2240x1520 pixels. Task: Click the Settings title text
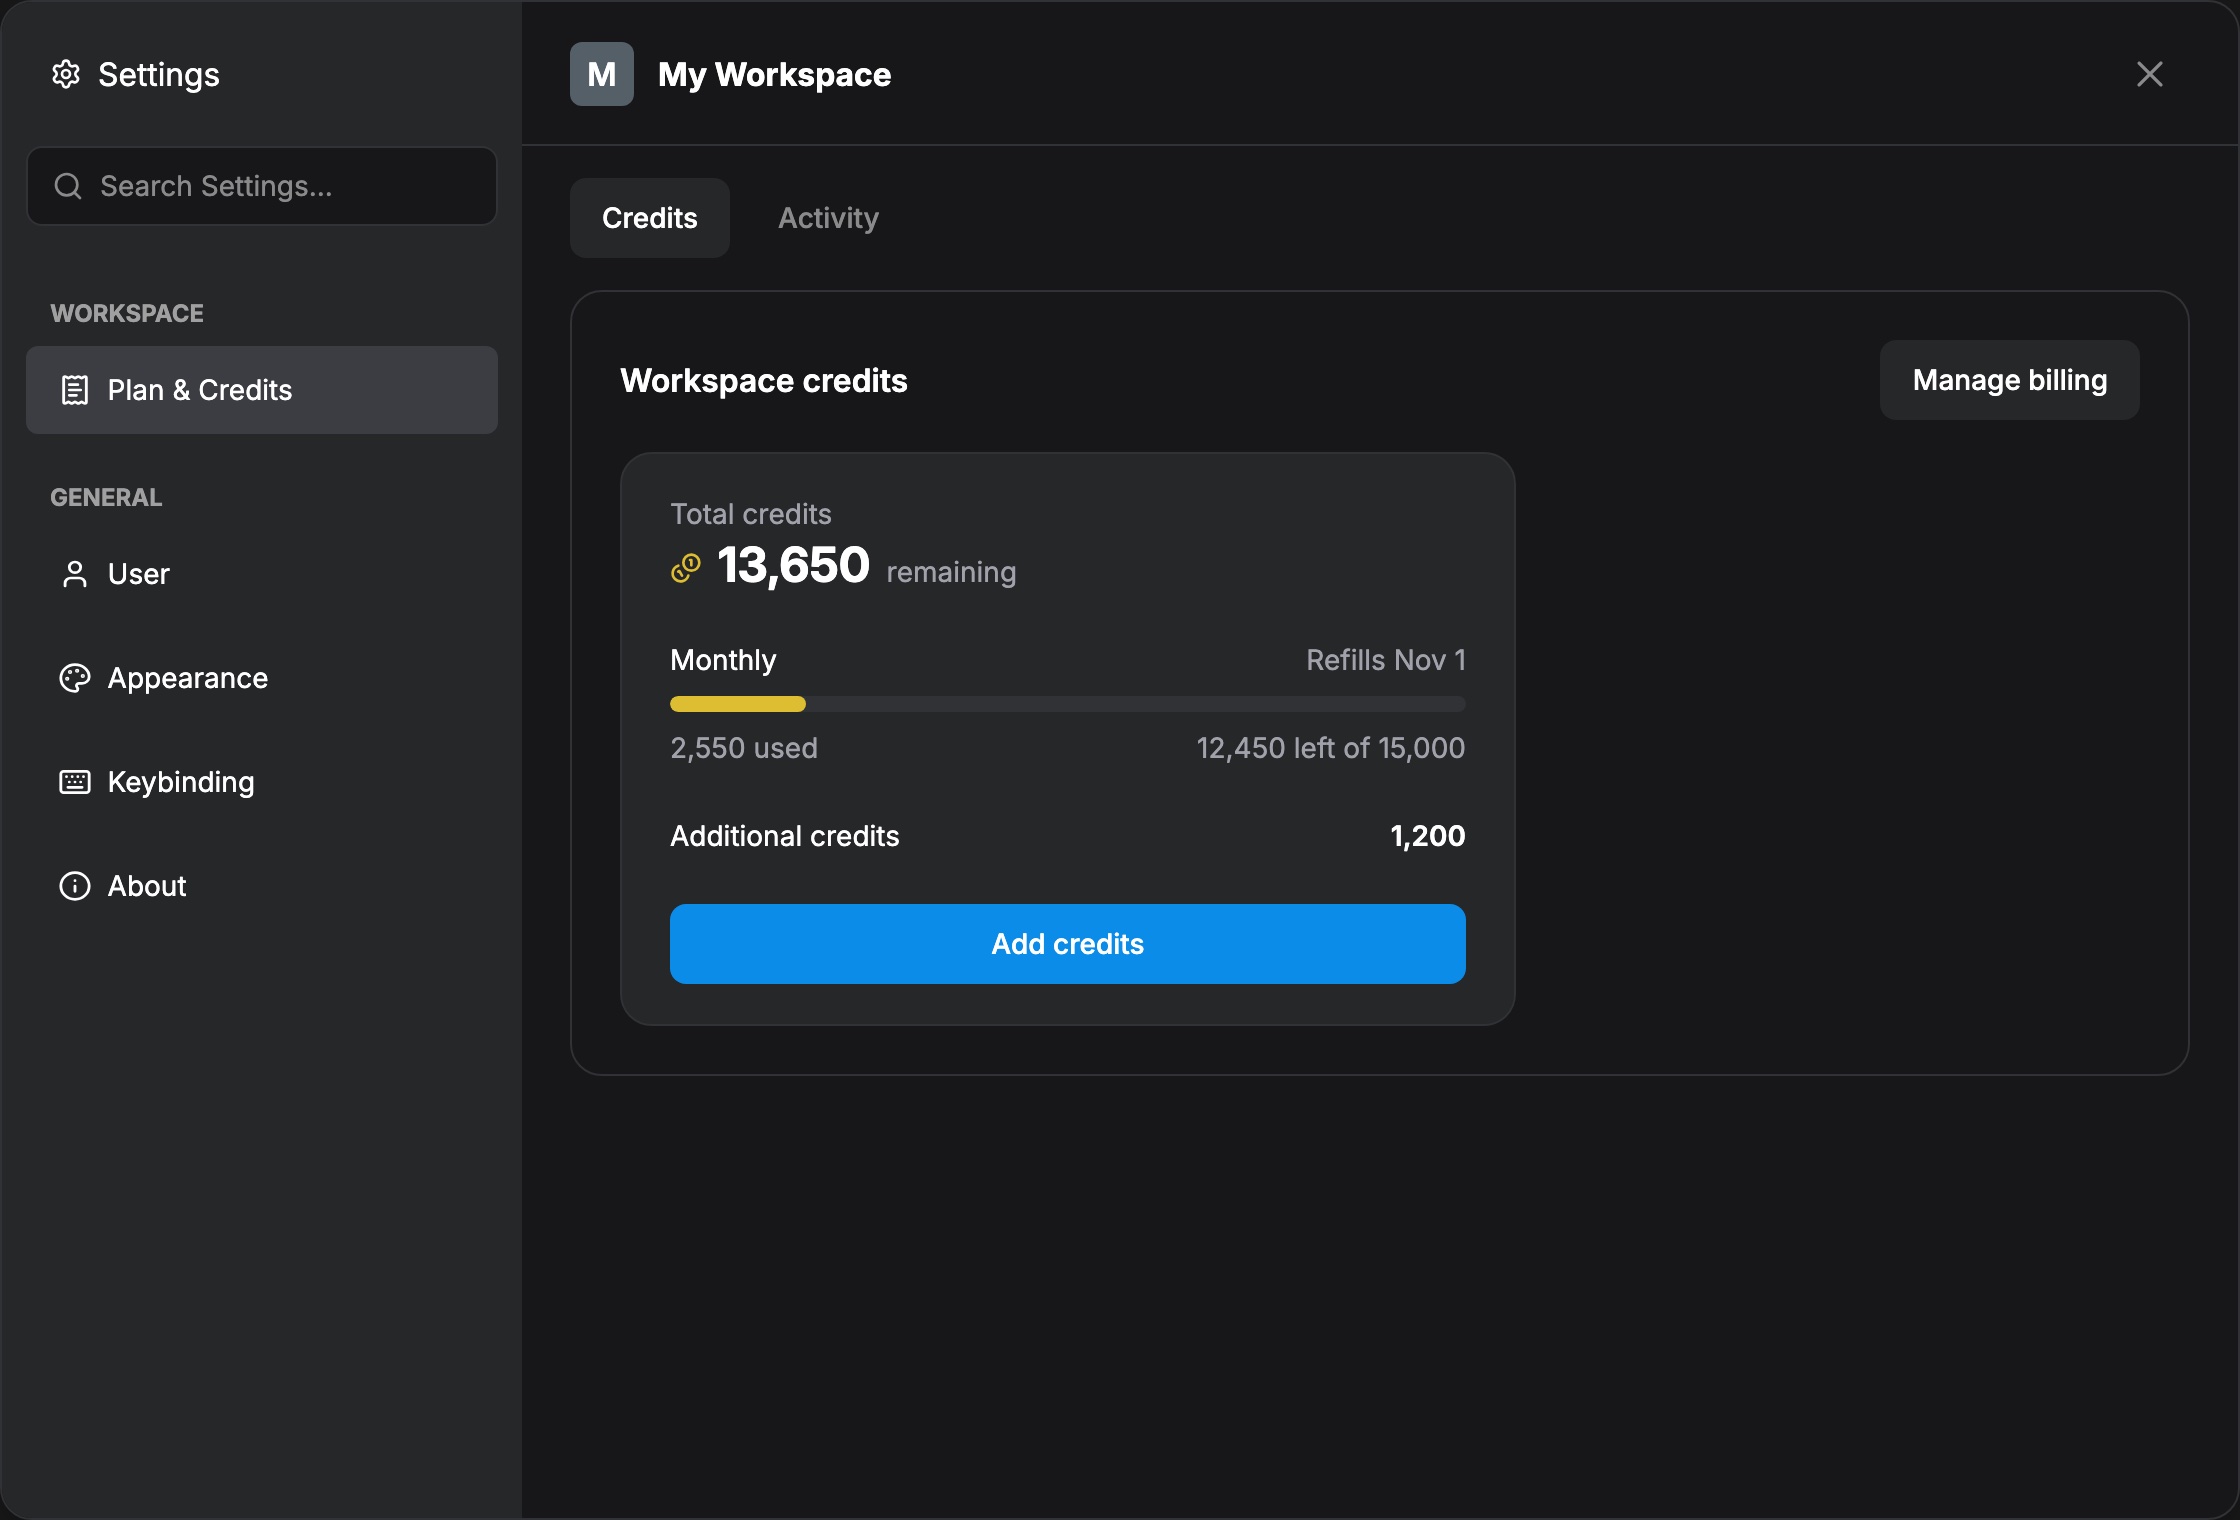[159, 75]
